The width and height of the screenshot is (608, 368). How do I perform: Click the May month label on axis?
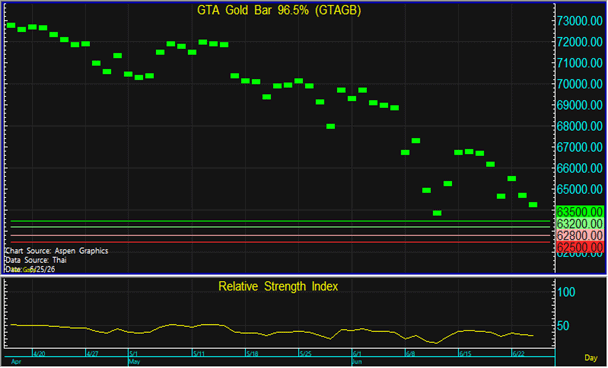(135, 362)
